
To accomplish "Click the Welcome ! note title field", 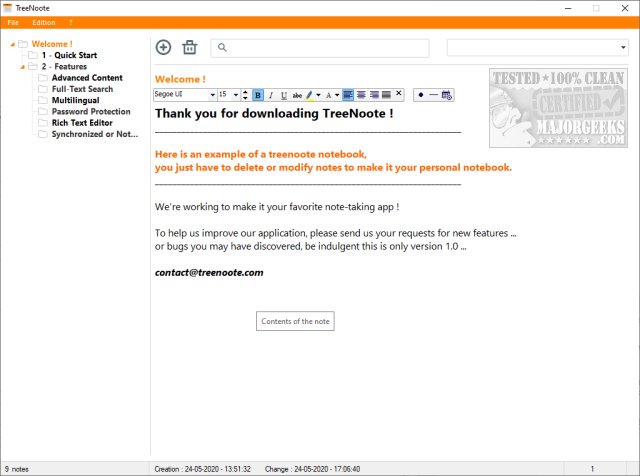I will [x=180, y=79].
